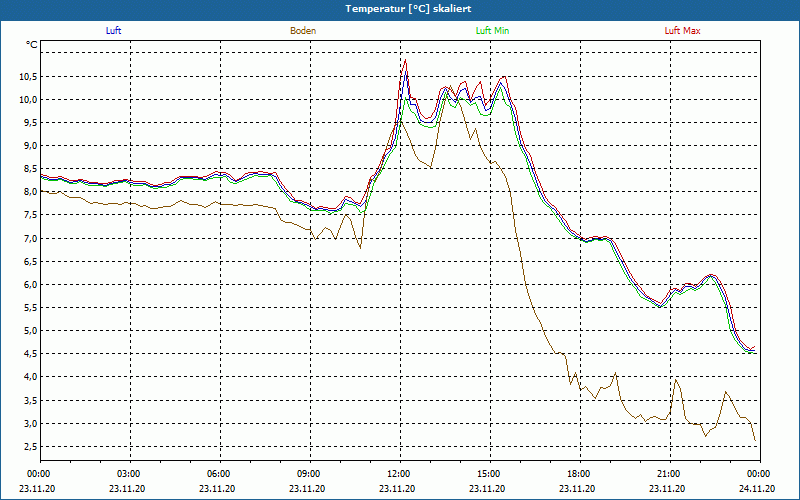Click the 5,0 y-axis value
Image resolution: width=800 pixels, height=500 pixels.
click(x=31, y=331)
